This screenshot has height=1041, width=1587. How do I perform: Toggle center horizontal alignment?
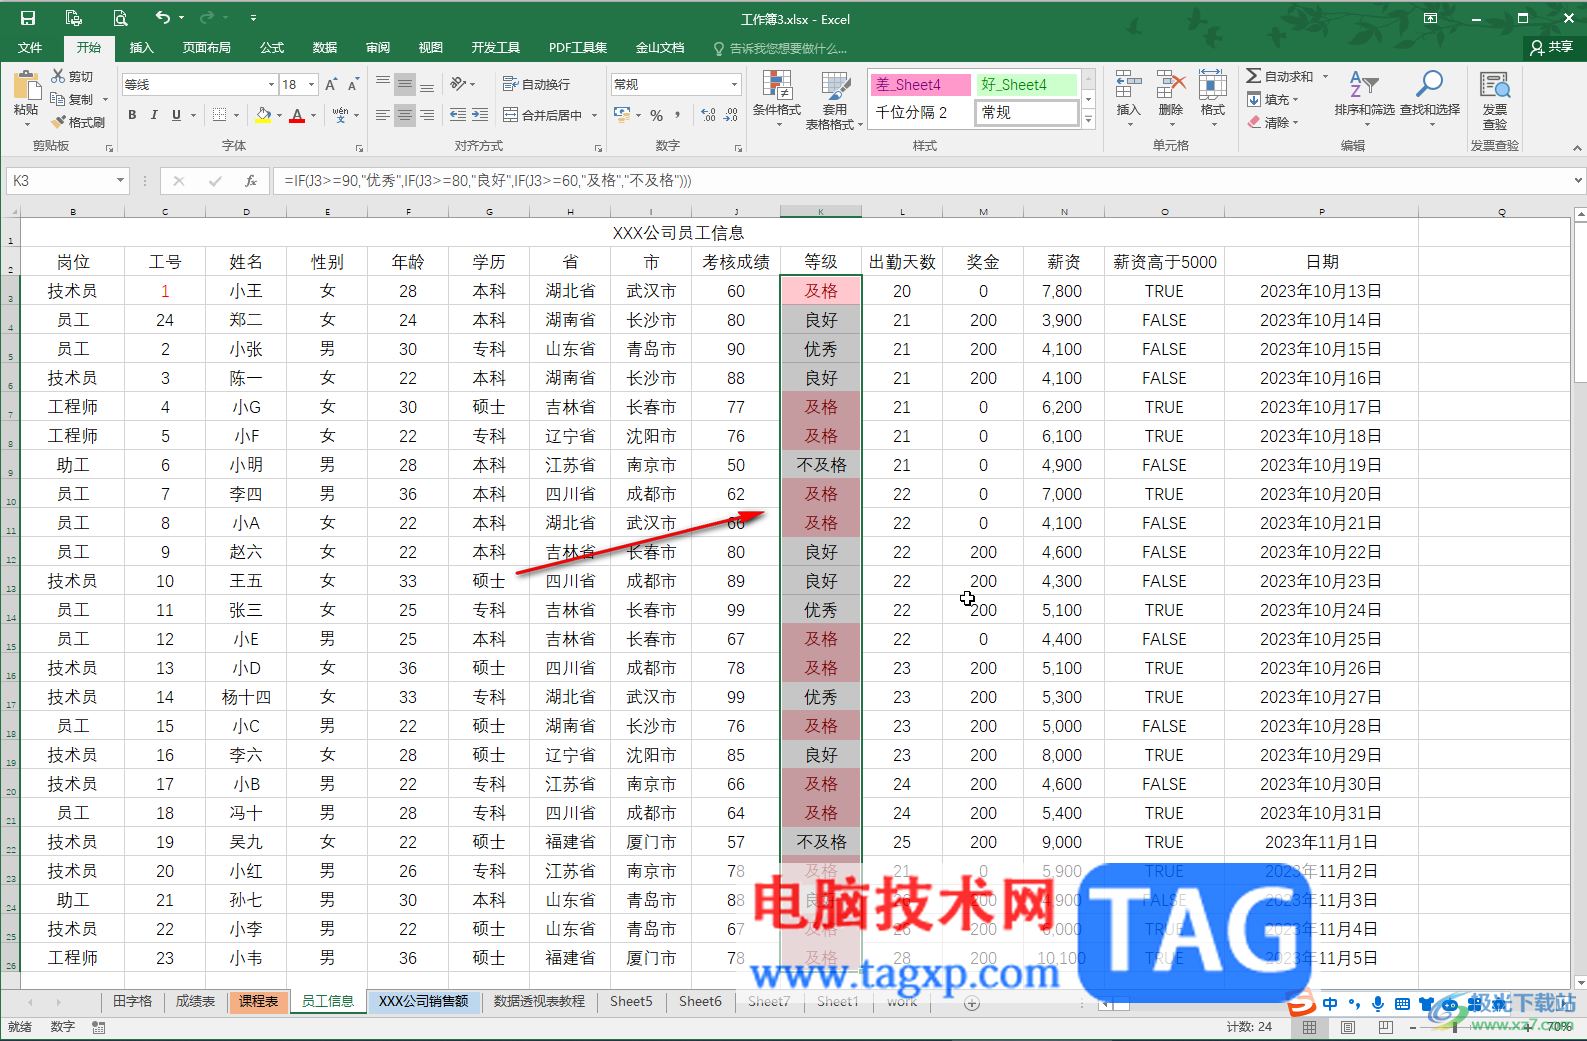[404, 115]
